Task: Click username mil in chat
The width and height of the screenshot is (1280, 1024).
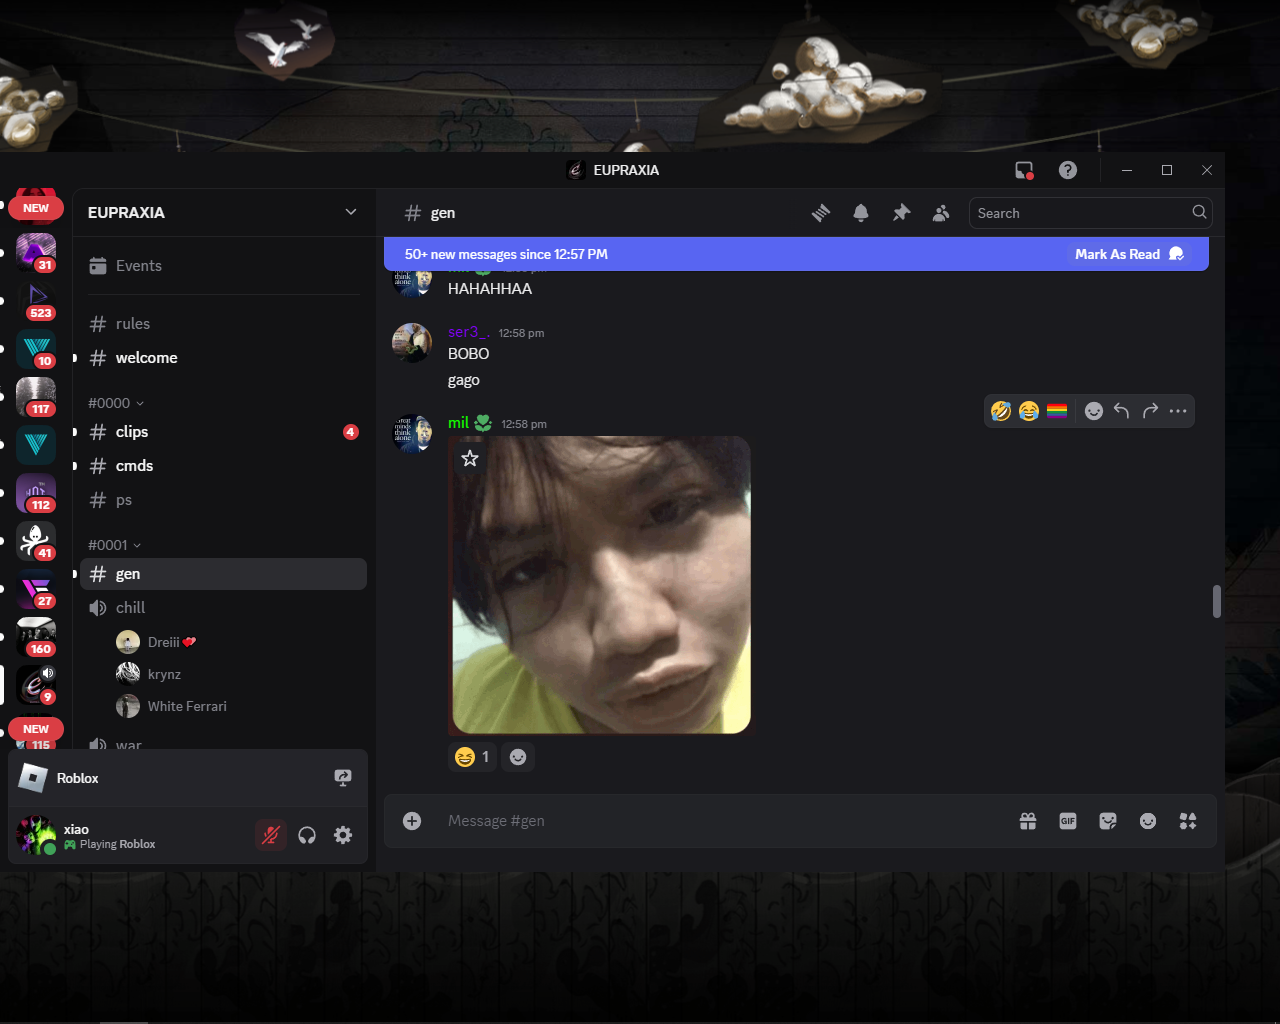Action: click(459, 423)
